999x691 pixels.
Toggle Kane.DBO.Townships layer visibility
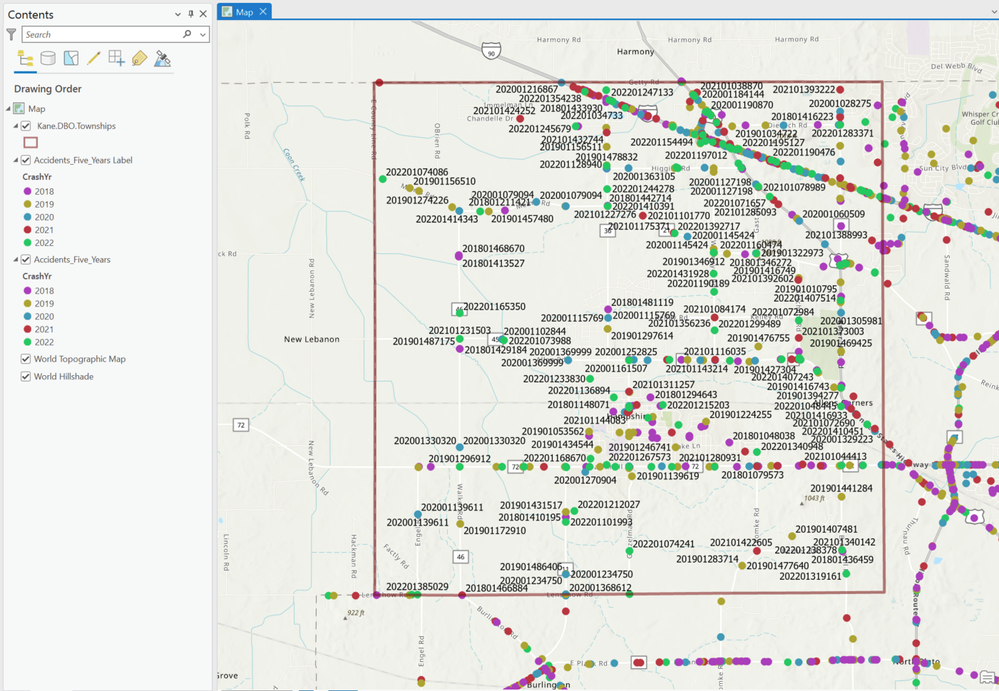26,126
